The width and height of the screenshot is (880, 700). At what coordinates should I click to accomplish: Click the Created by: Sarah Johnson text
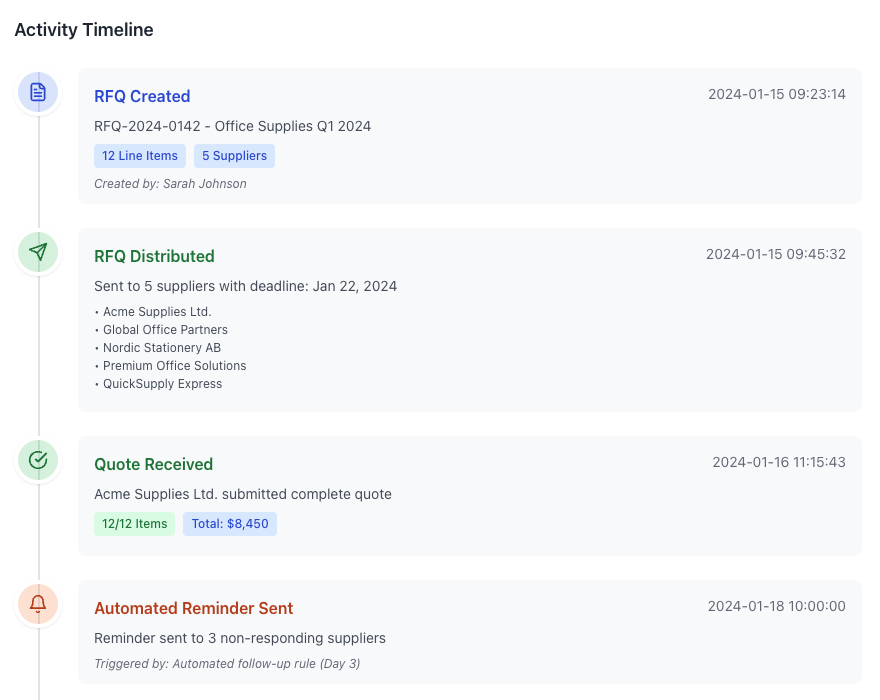click(170, 184)
